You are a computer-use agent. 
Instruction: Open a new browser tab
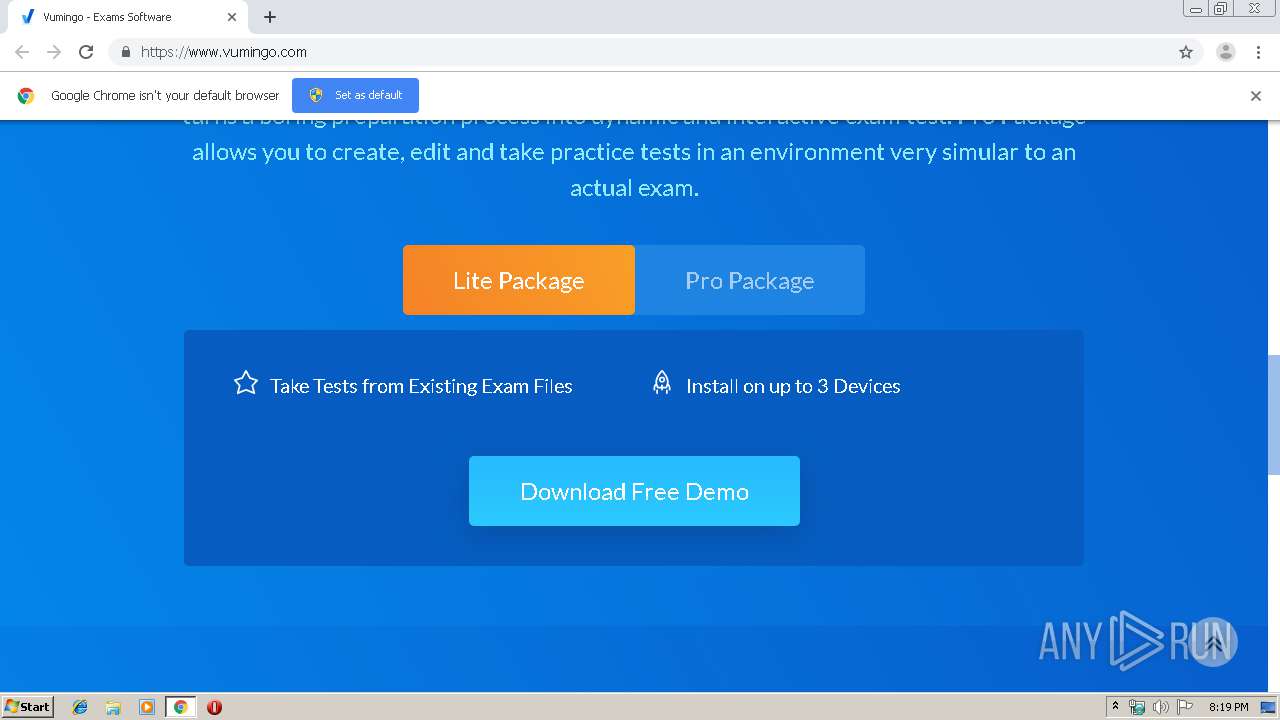click(270, 17)
